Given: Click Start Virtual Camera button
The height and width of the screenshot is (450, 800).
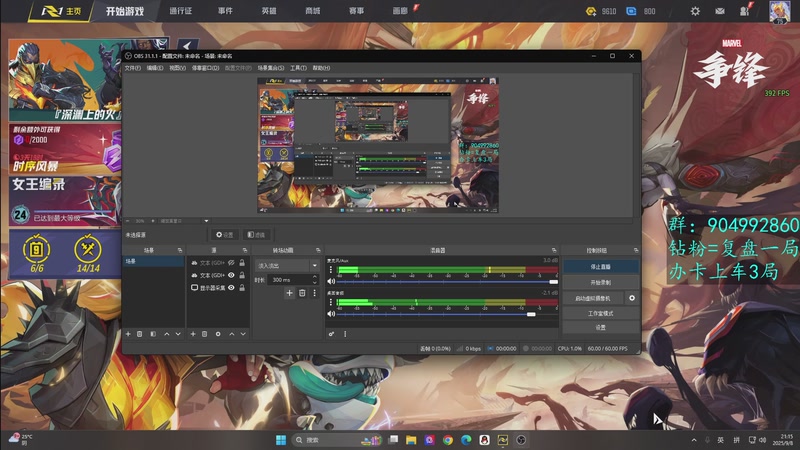Looking at the screenshot, I should tap(593, 298).
